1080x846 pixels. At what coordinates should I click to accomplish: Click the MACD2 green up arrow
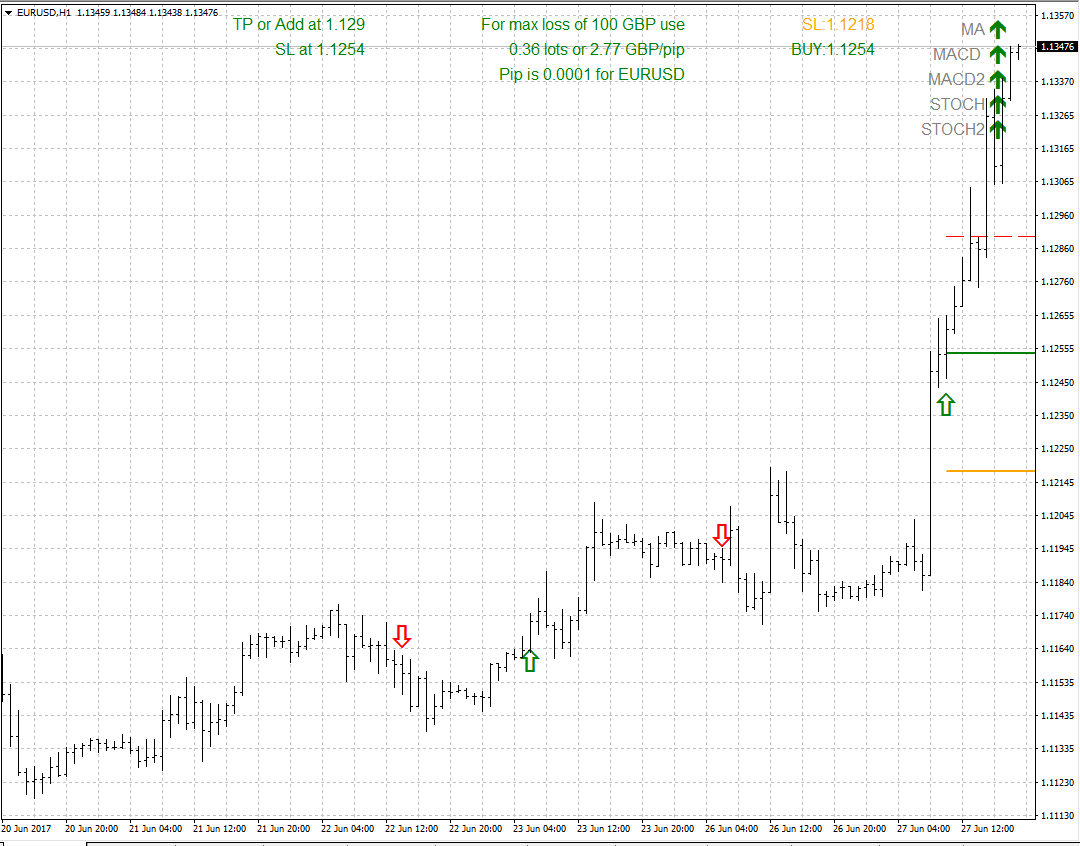pyautogui.click(x=997, y=80)
